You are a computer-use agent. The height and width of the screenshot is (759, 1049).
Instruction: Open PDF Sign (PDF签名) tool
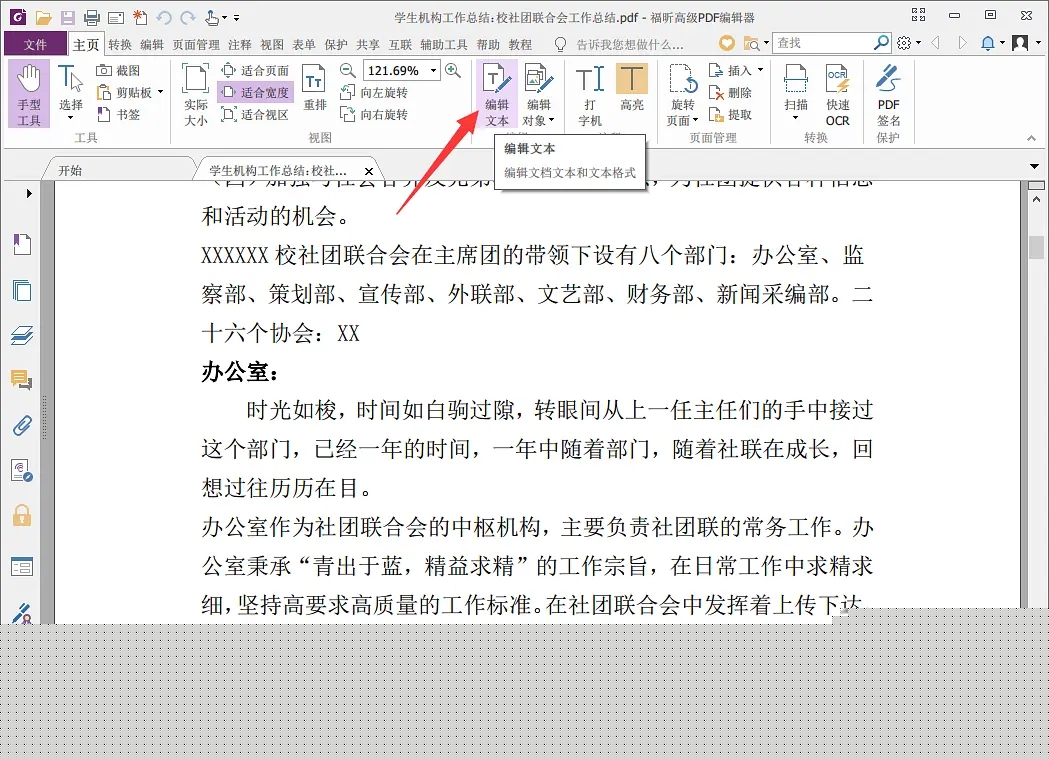pyautogui.click(x=888, y=95)
